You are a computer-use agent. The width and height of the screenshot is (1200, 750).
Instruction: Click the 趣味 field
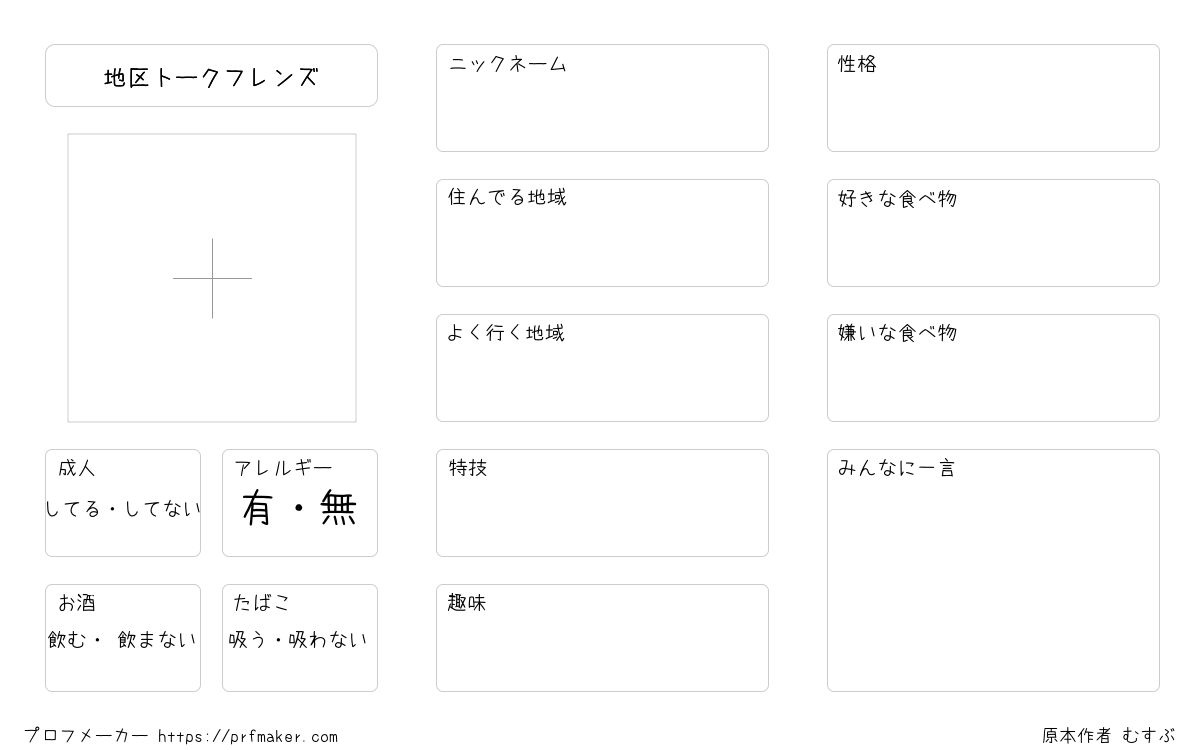[602, 638]
